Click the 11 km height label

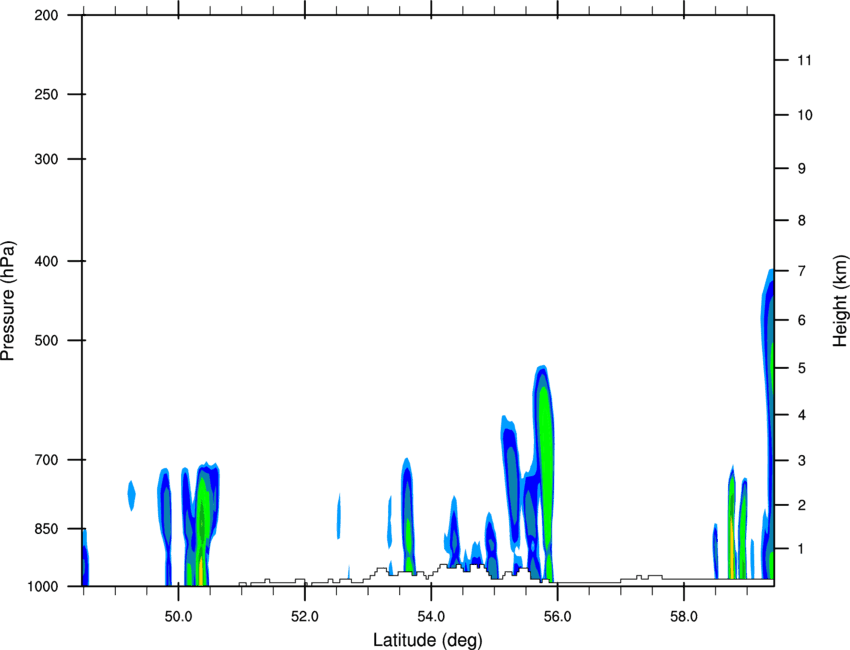coord(804,60)
